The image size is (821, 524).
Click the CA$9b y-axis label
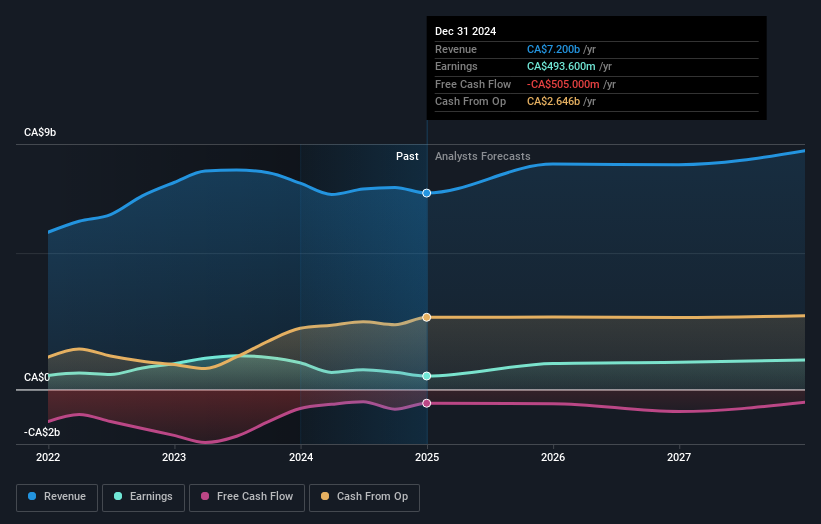(40, 132)
